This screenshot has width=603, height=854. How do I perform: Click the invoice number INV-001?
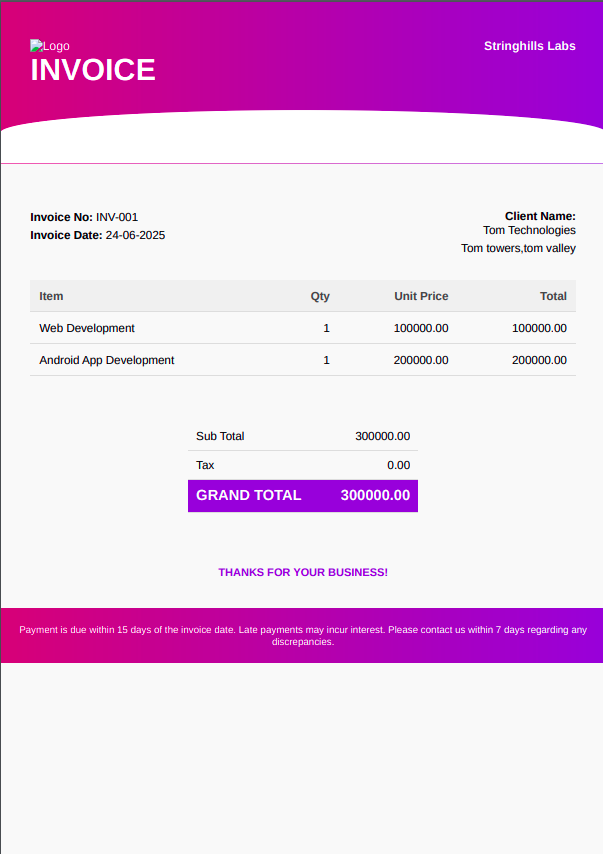117,217
